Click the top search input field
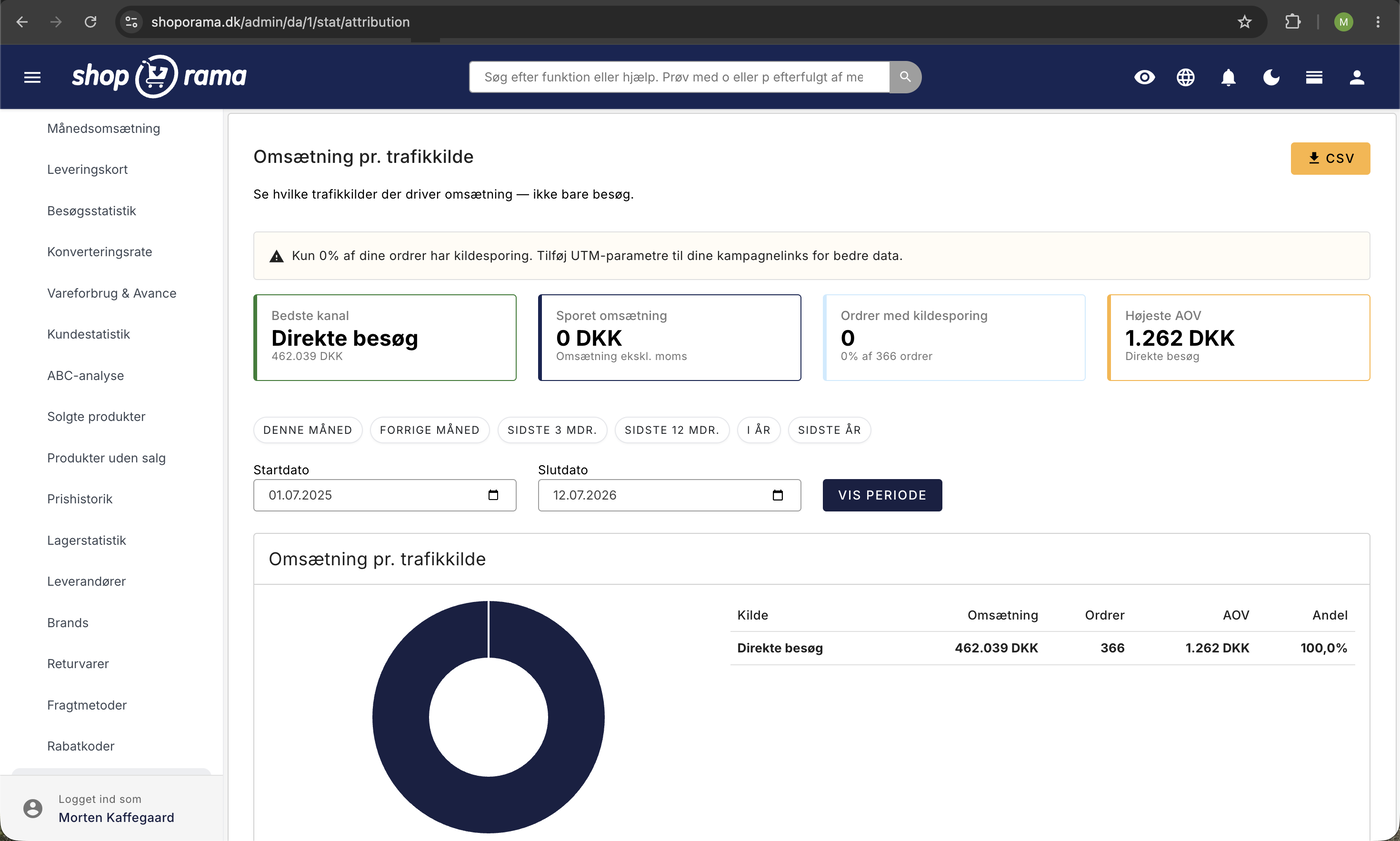This screenshot has height=841, width=1400. (x=679, y=77)
